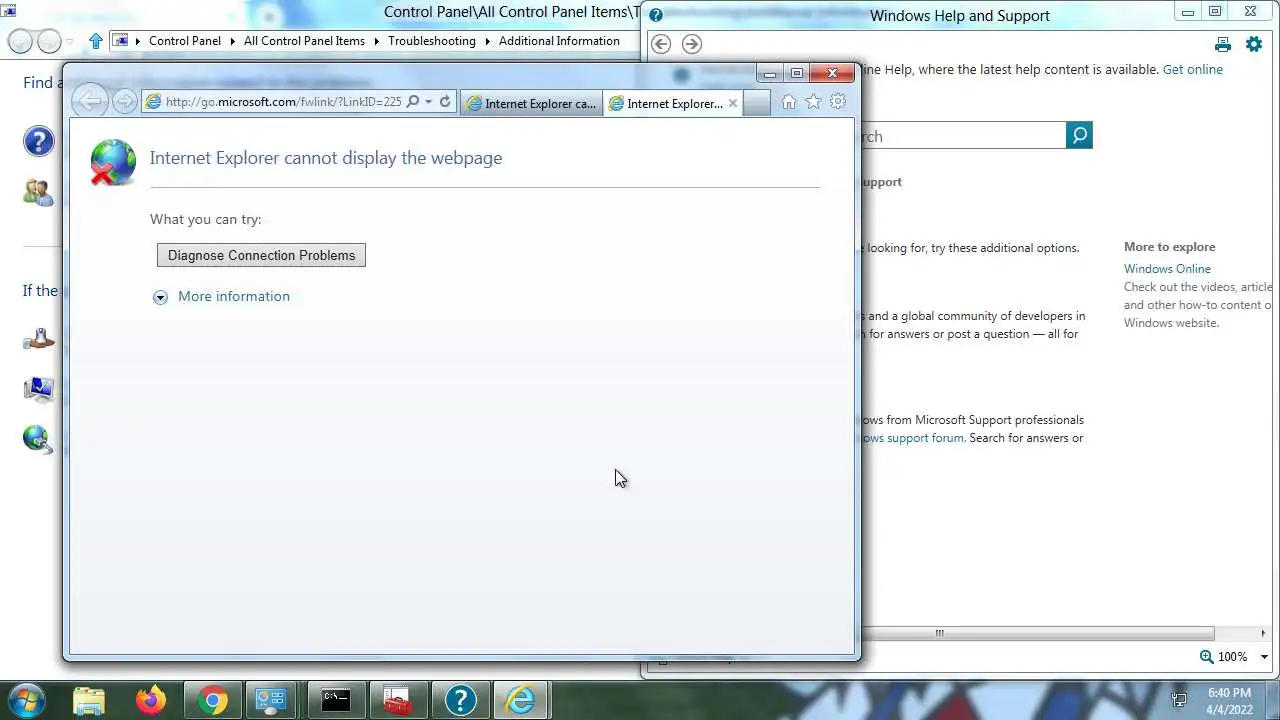Image resolution: width=1280 pixels, height=720 pixels.
Task: Minimize the Windows Help and Support window
Action: click(x=1188, y=12)
